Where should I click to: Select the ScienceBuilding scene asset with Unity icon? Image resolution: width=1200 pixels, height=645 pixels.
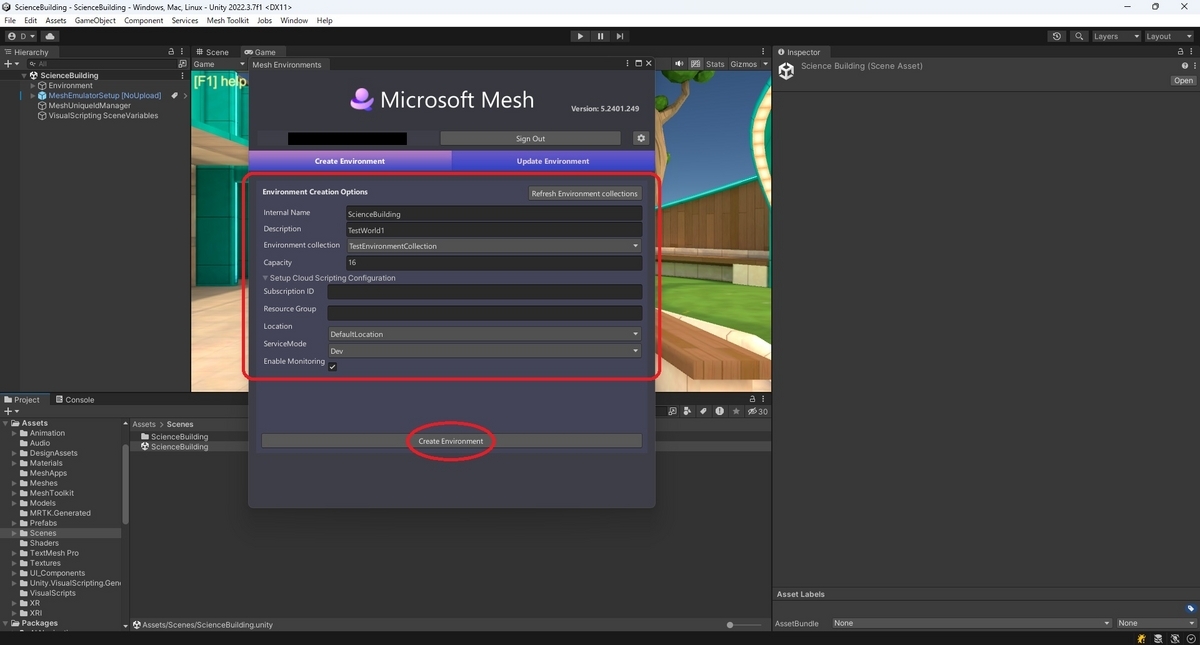click(x=180, y=447)
